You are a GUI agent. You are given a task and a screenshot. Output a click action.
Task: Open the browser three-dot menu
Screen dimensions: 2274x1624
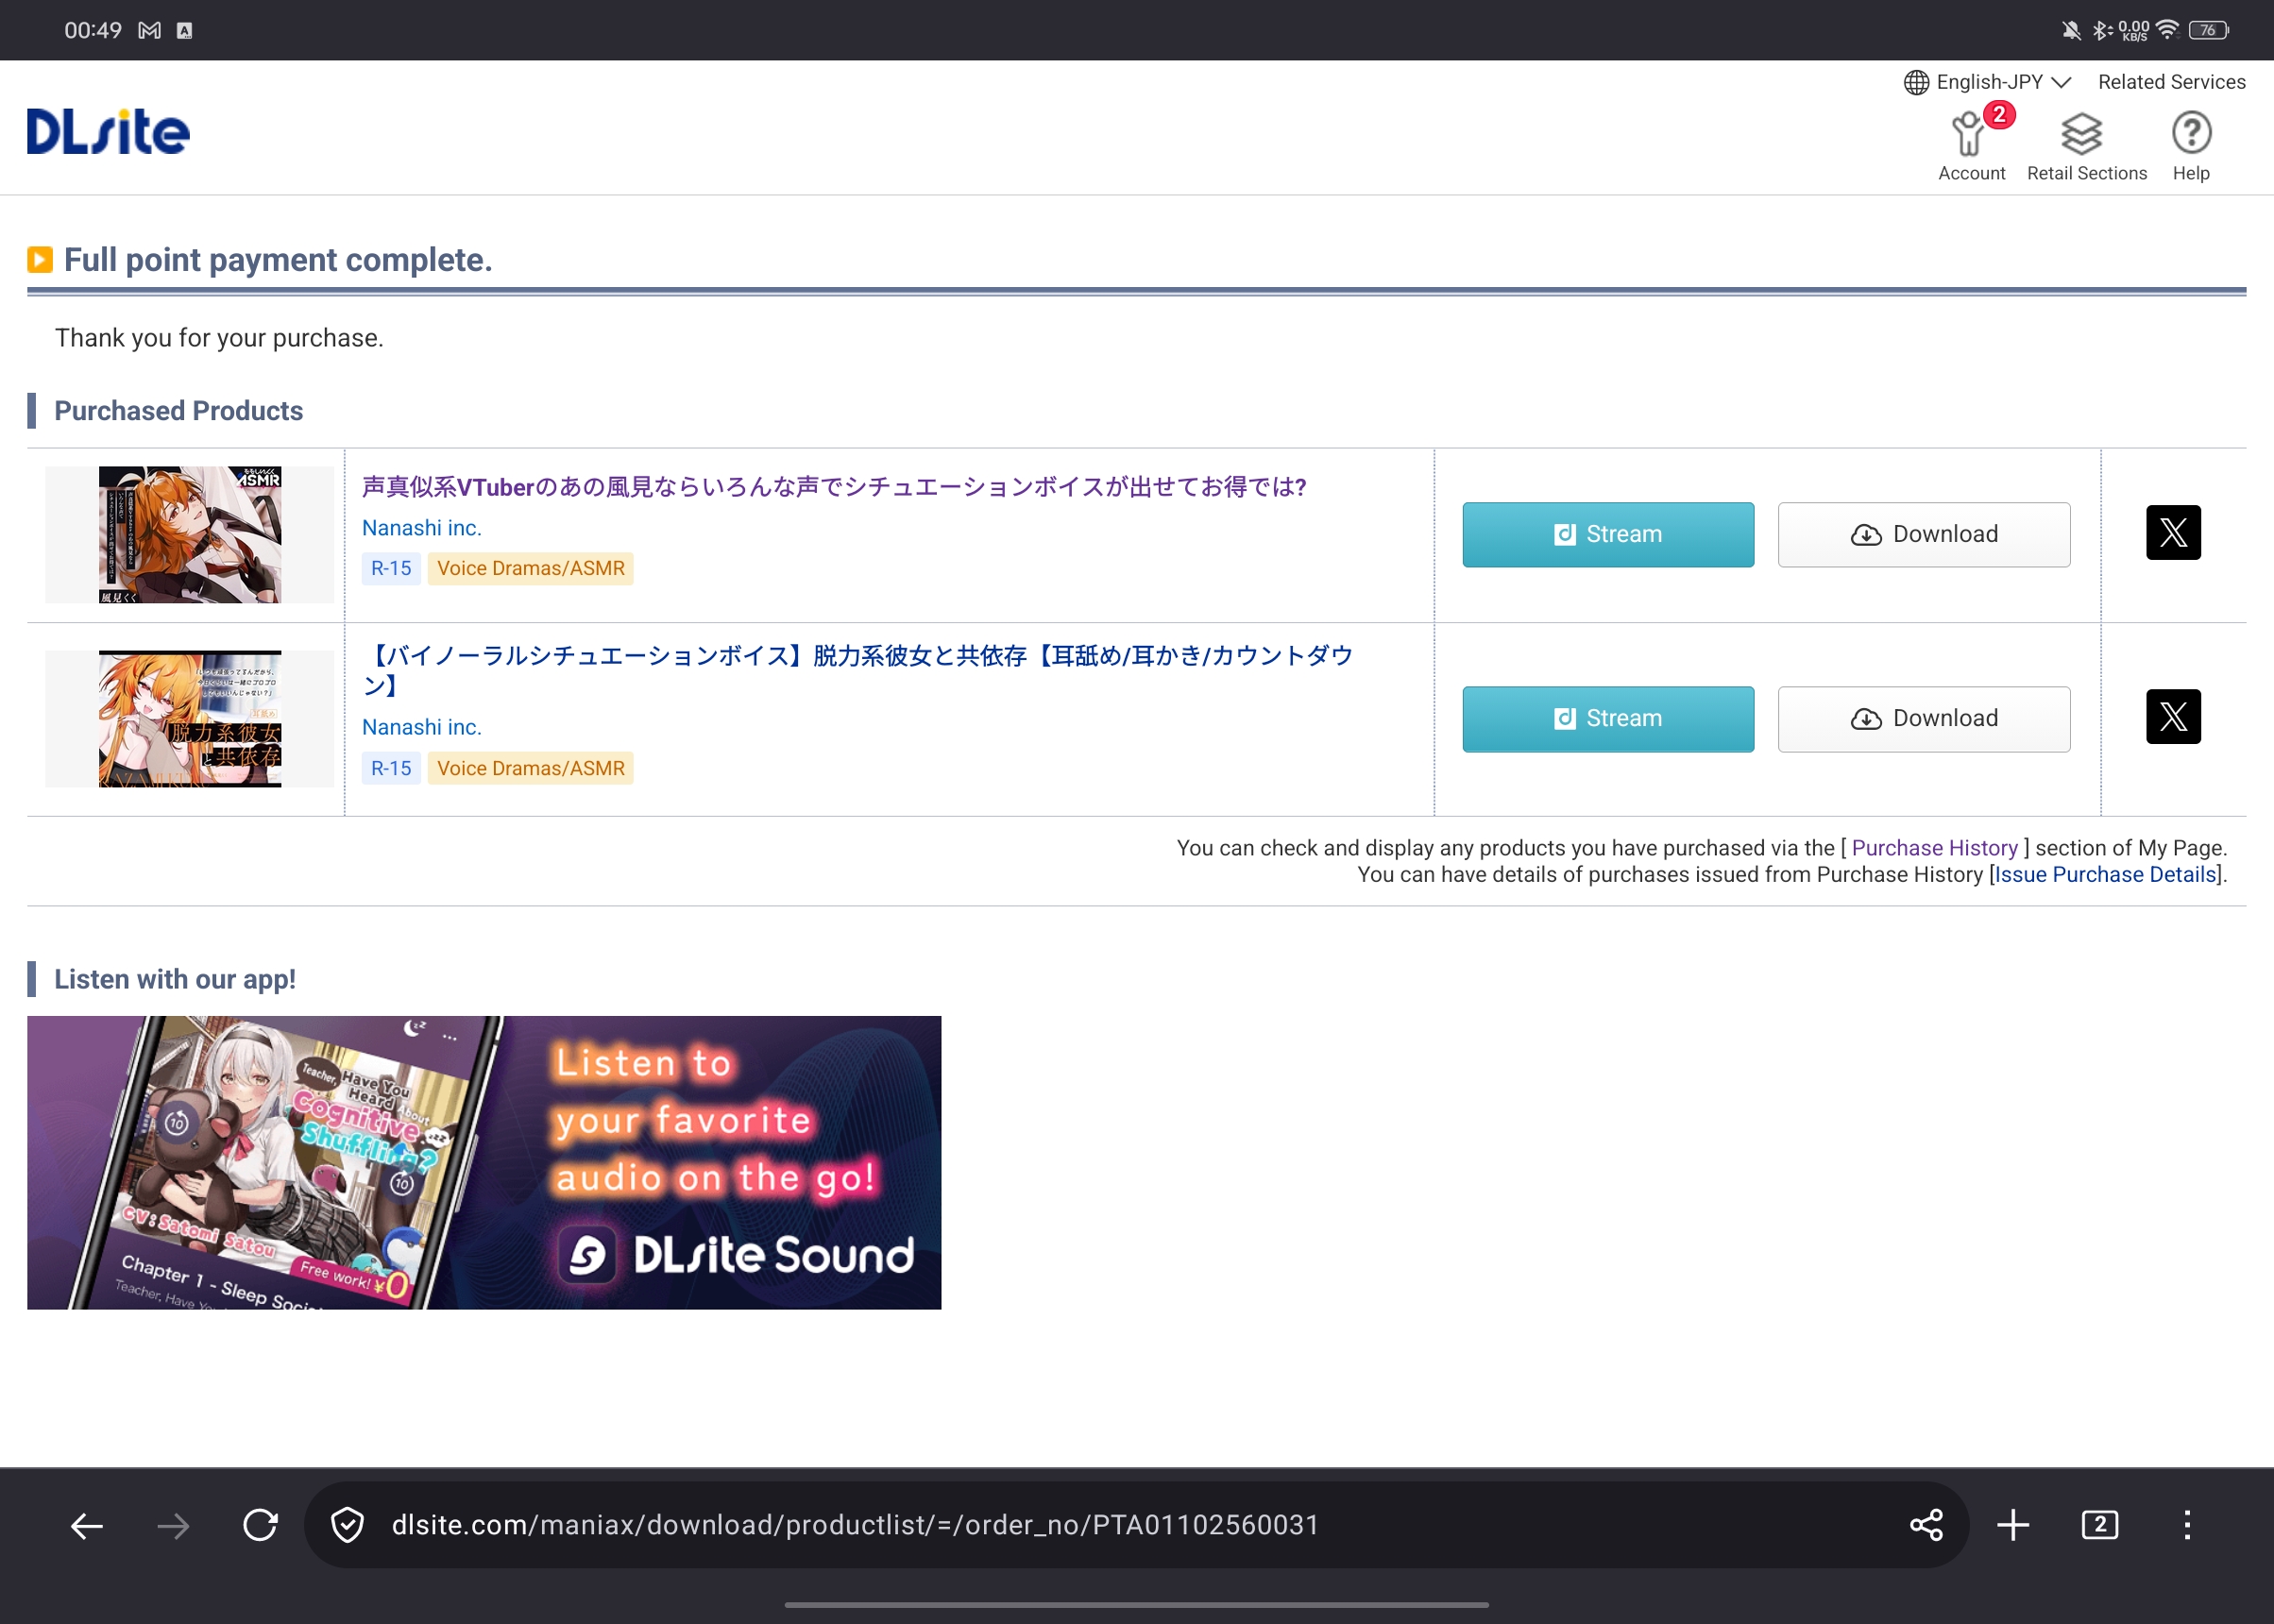click(2187, 1525)
